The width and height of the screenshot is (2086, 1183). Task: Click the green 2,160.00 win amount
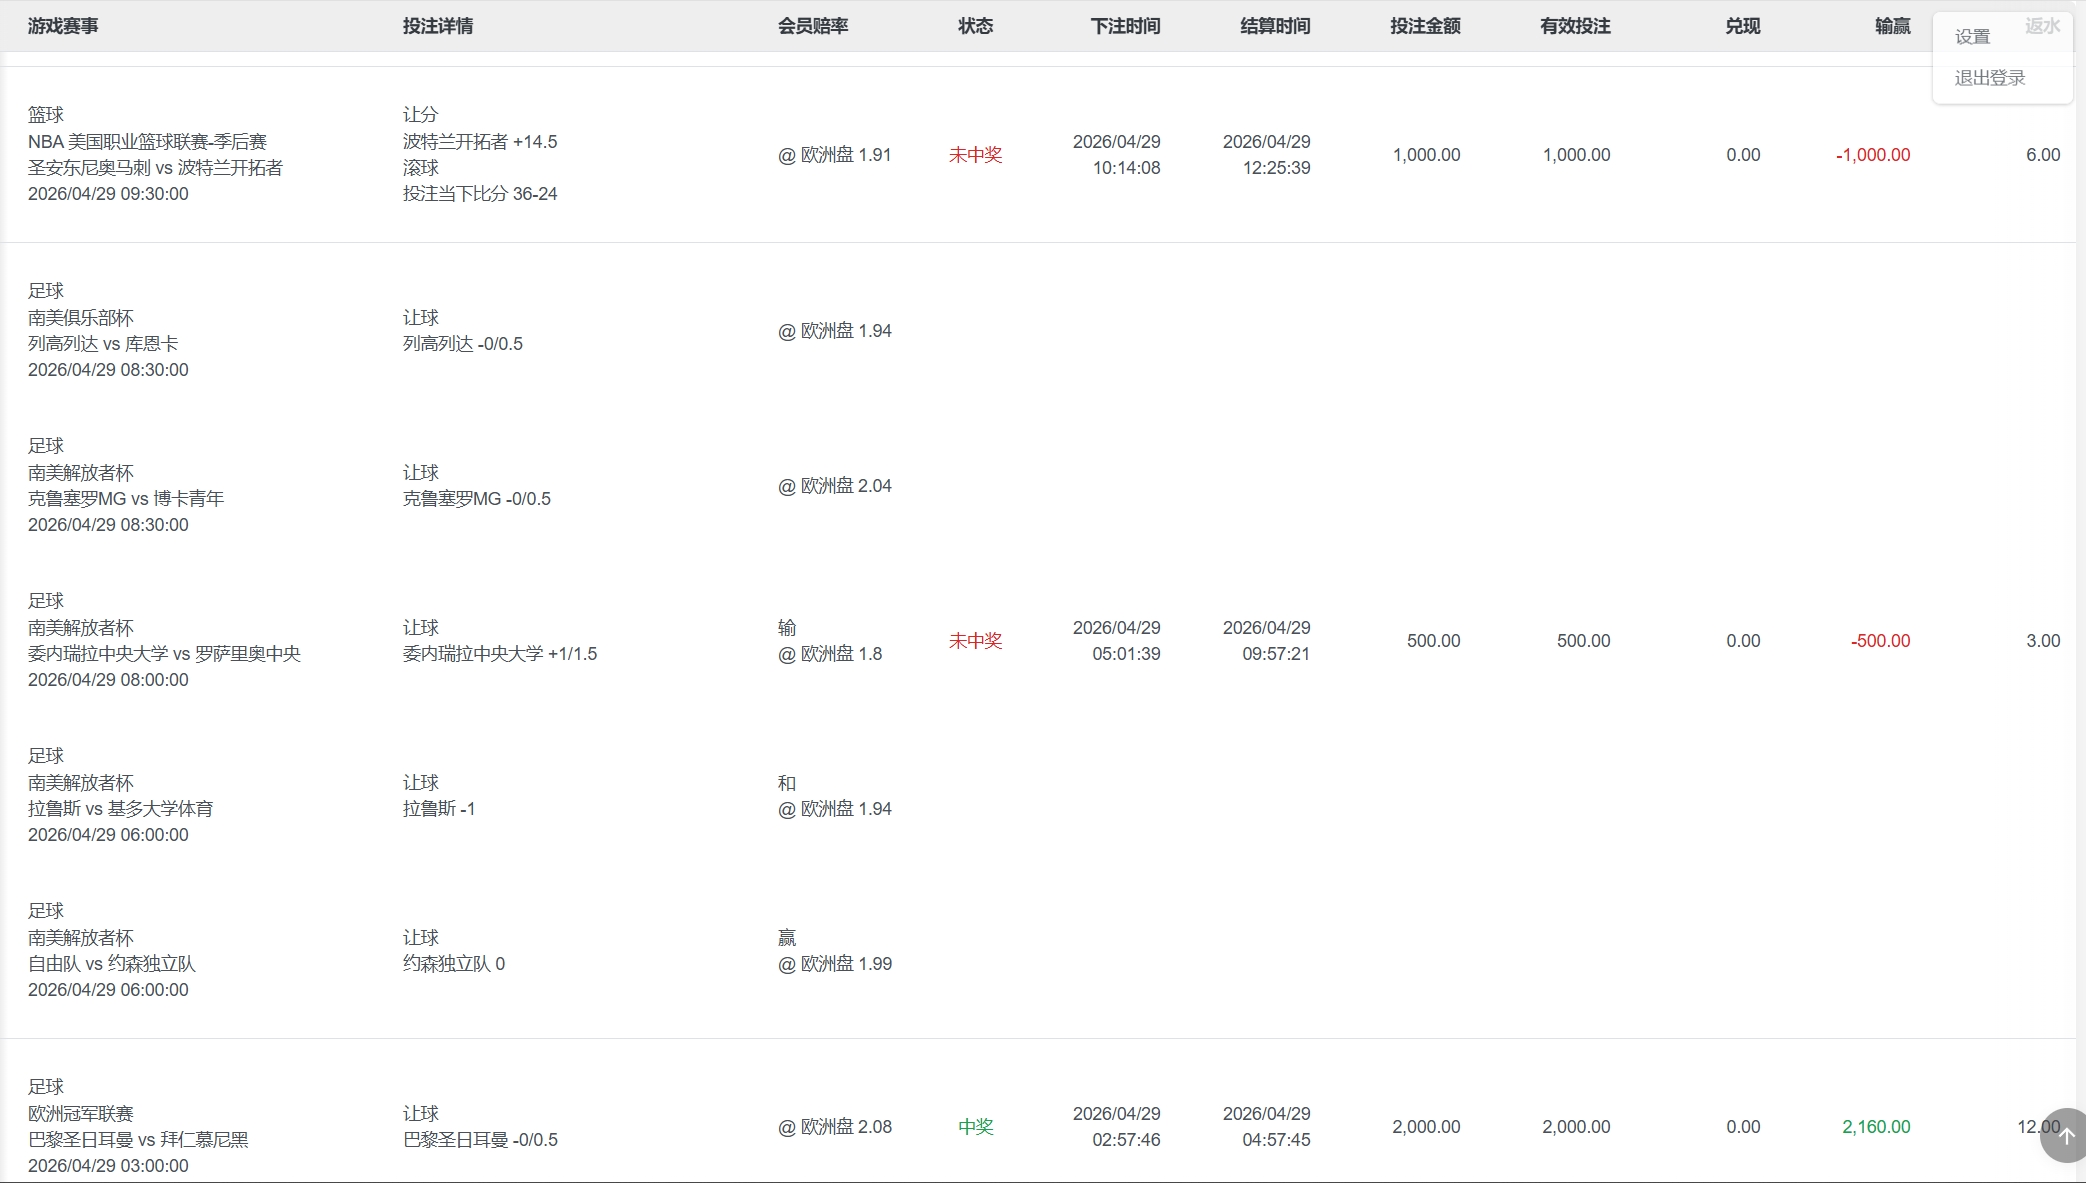1875,1127
